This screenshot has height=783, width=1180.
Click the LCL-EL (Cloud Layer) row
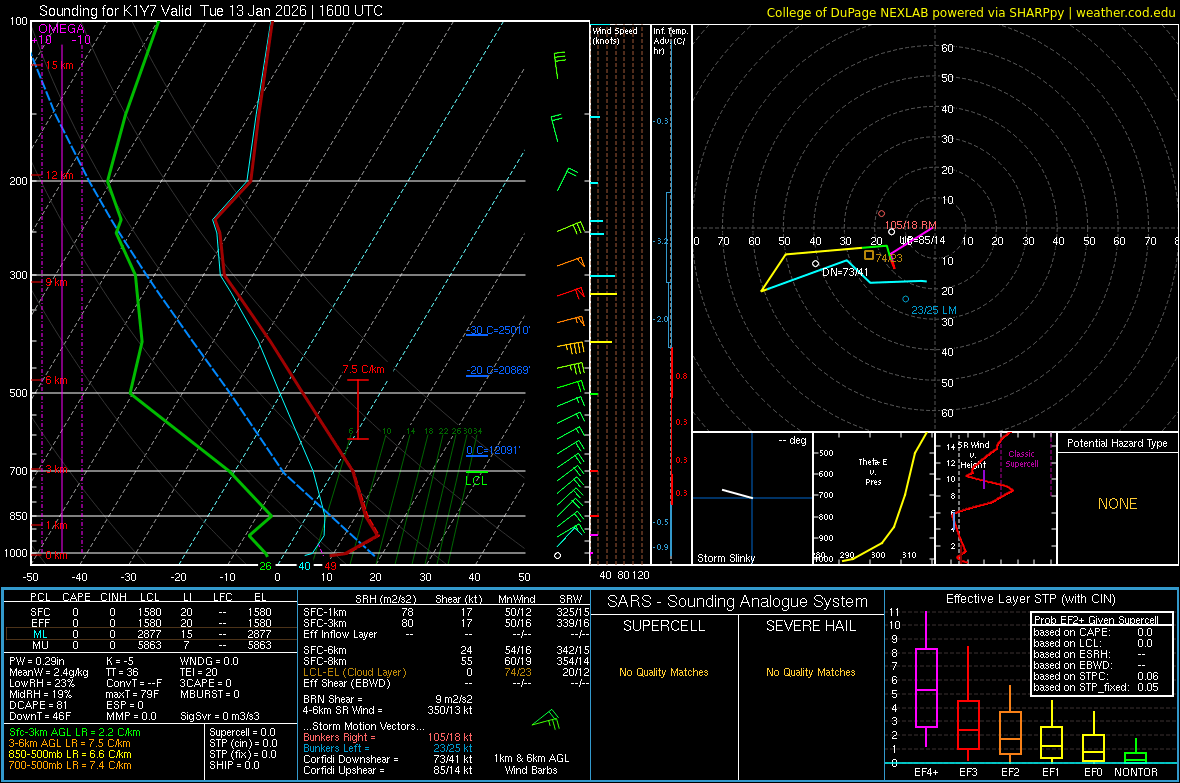pyautogui.click(x=446, y=672)
